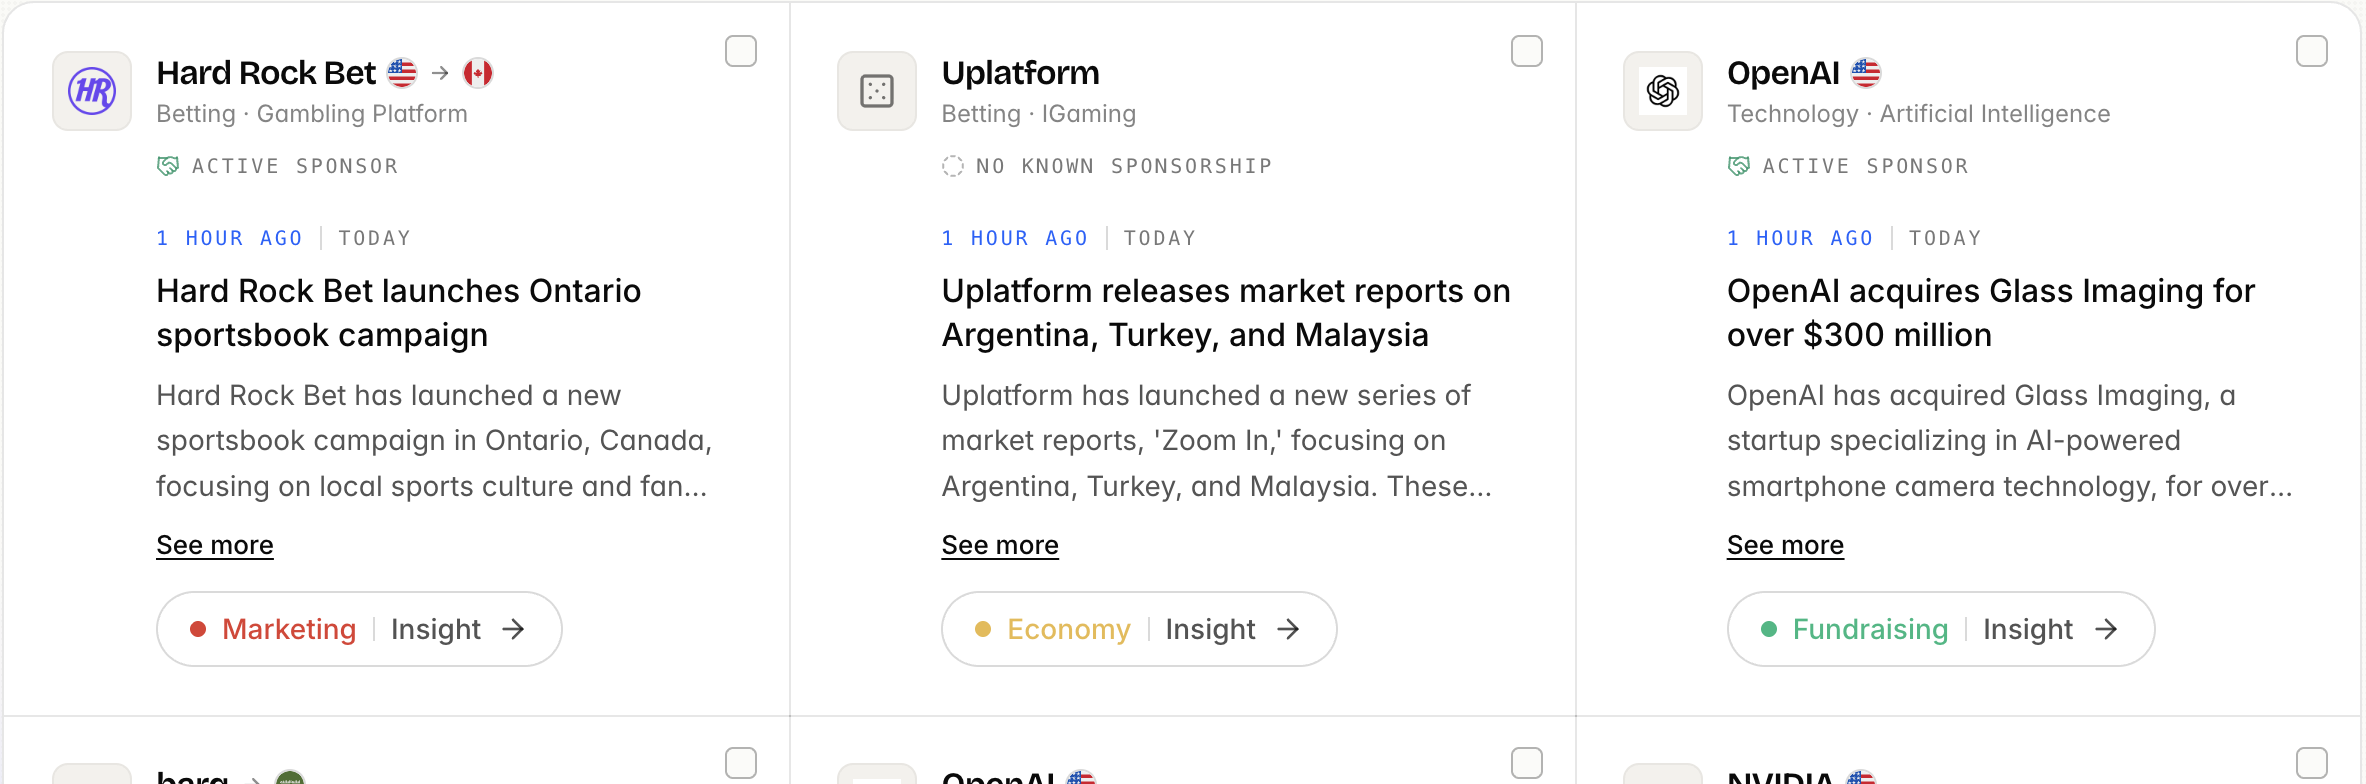Click the OpenAI logo icon

tap(1663, 91)
